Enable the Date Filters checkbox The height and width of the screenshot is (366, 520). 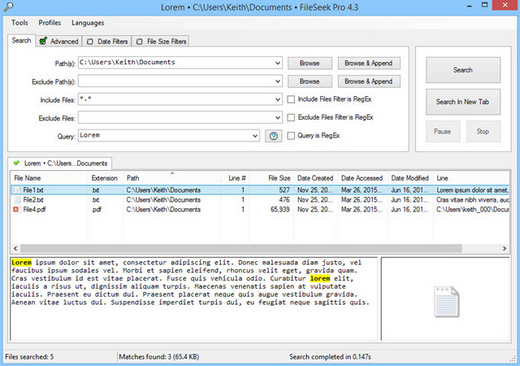pos(90,42)
